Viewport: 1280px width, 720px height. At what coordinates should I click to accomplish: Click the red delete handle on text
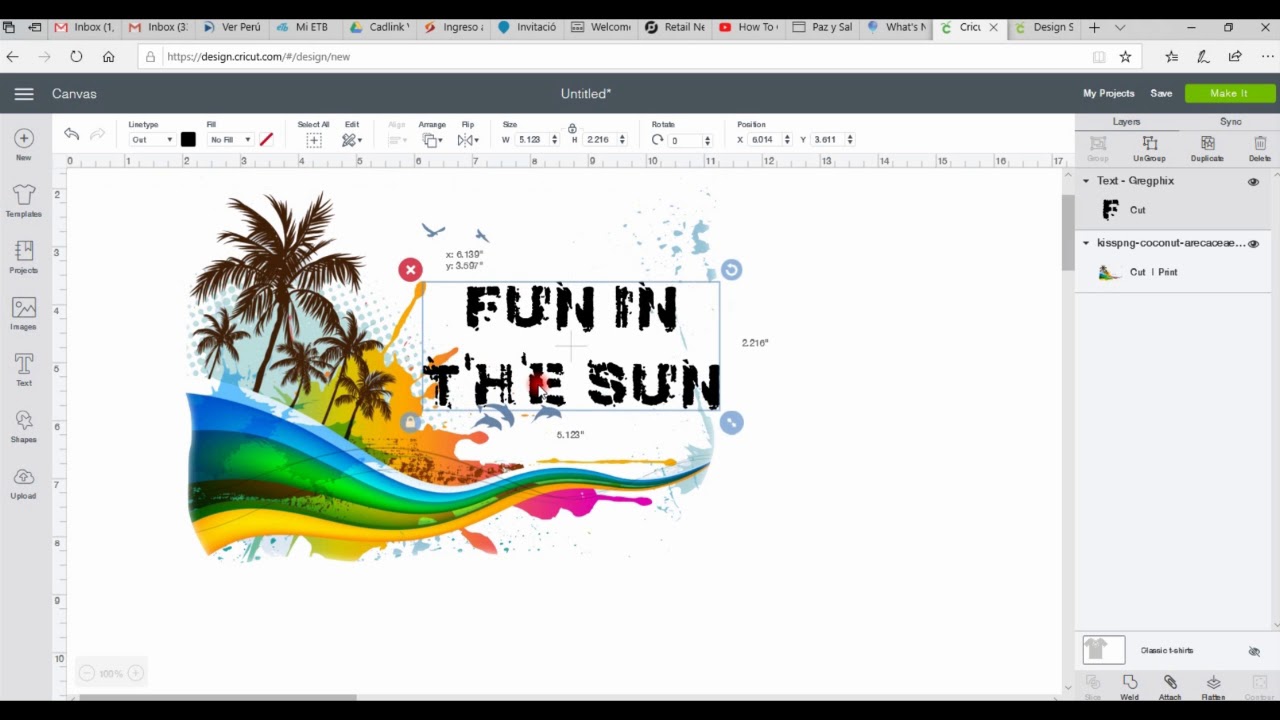(x=410, y=269)
